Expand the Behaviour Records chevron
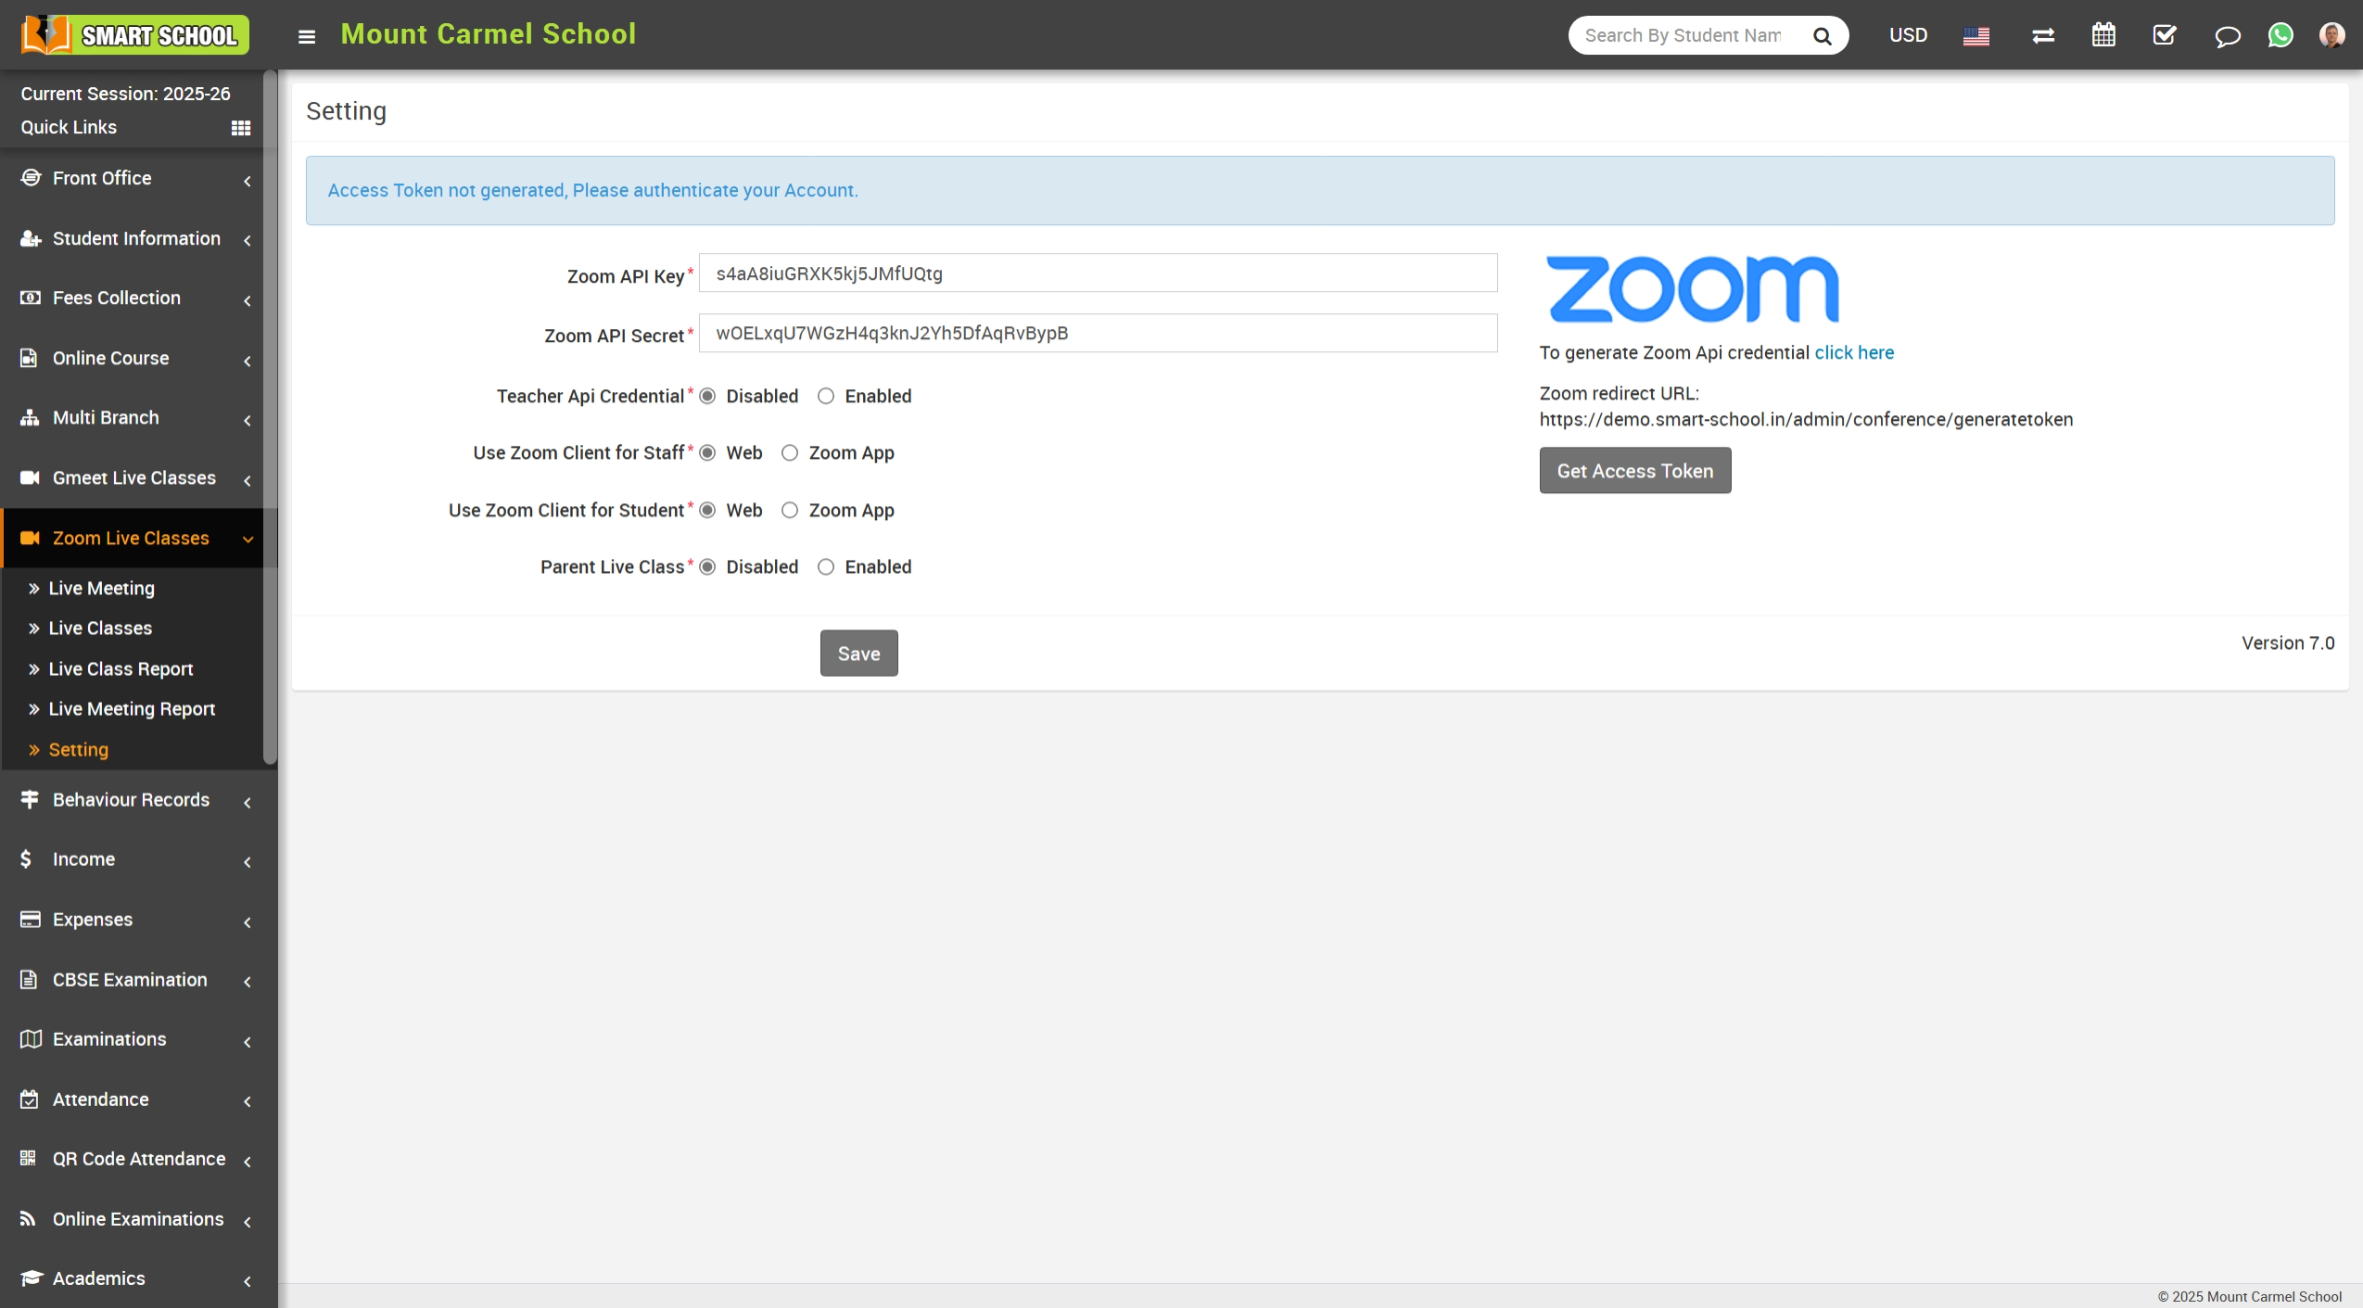Viewport: 2363px width, 1308px height. tap(247, 803)
